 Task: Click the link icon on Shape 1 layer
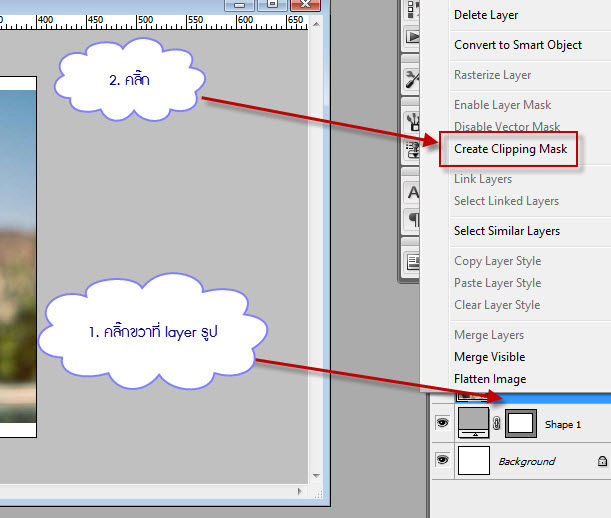[496, 423]
